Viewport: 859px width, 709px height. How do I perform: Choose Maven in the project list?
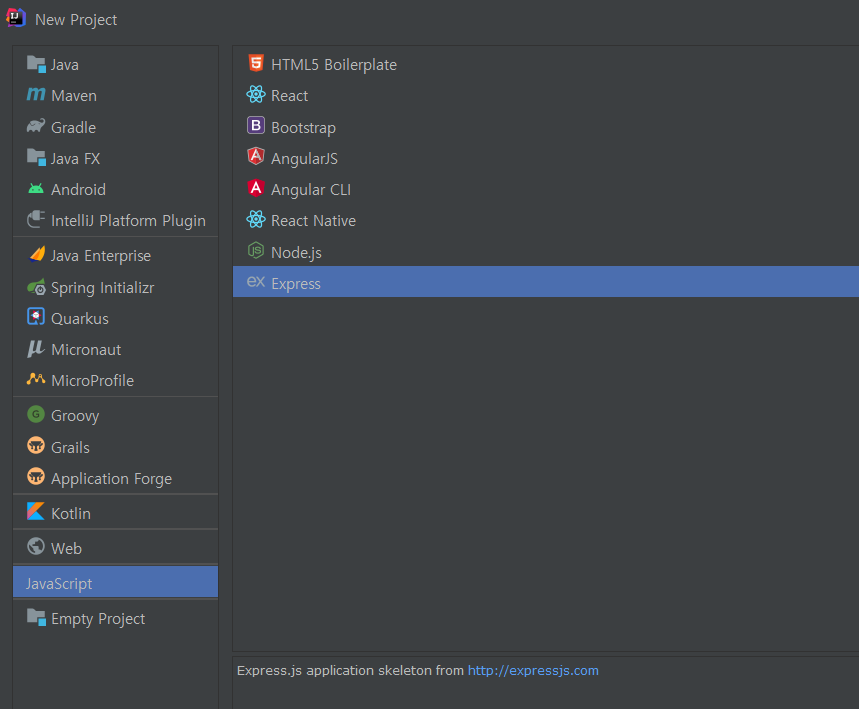point(74,96)
